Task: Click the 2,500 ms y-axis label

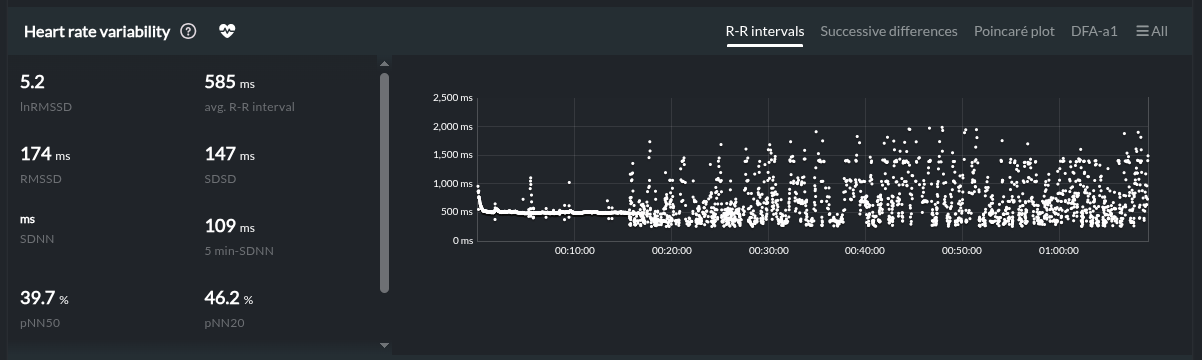Action: pyautogui.click(x=453, y=98)
